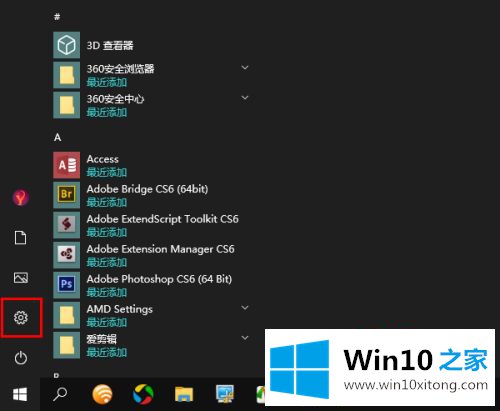Image resolution: width=500 pixels, height=411 pixels.
Task: Open the computer monitor app on taskbar
Action: tap(225, 394)
